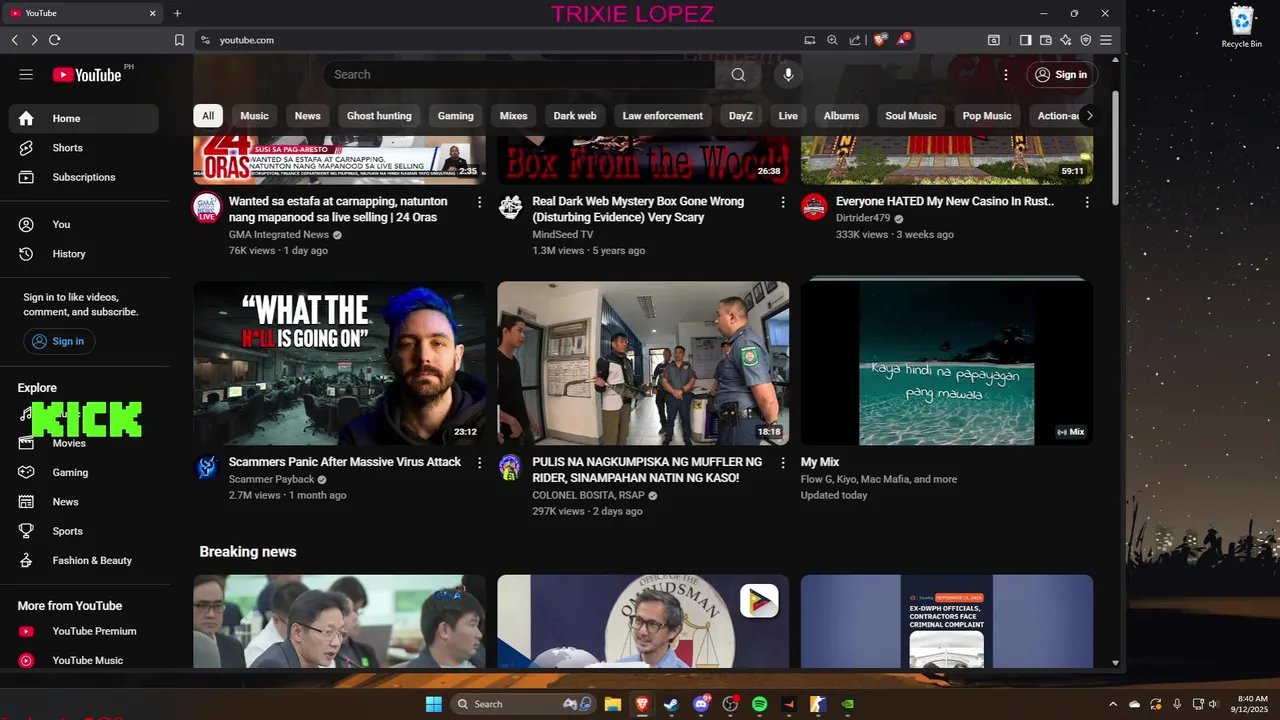This screenshot has height=720, width=1280.
Task: Play the Scammers Panic video thumbnail
Action: tap(339, 363)
